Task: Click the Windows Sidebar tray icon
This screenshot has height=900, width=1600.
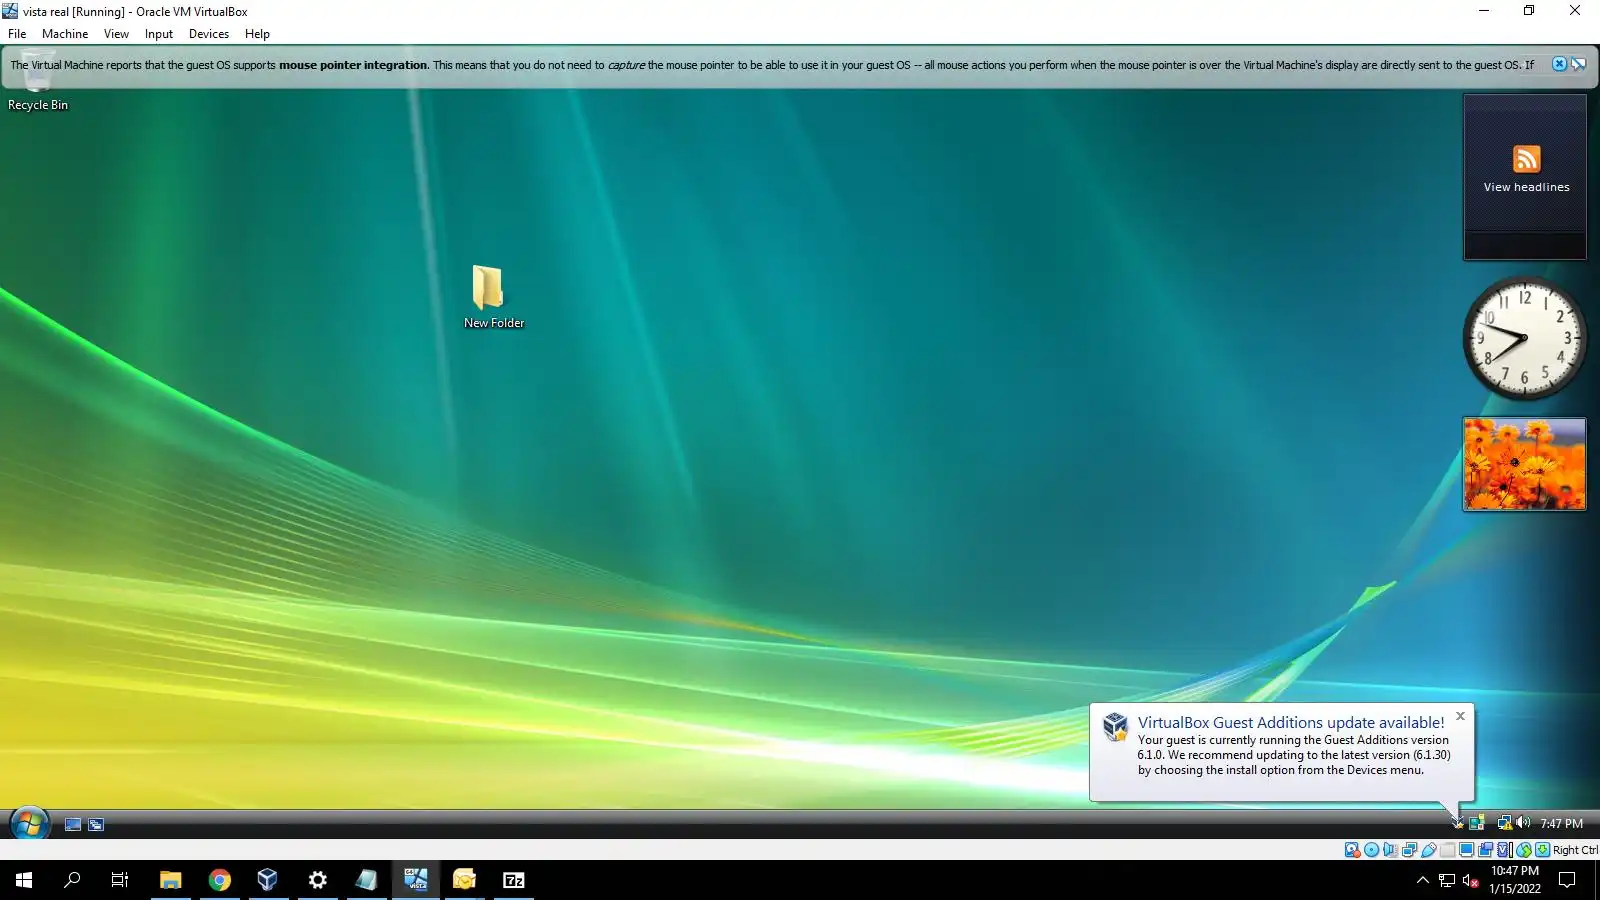Action: pyautogui.click(x=1476, y=823)
